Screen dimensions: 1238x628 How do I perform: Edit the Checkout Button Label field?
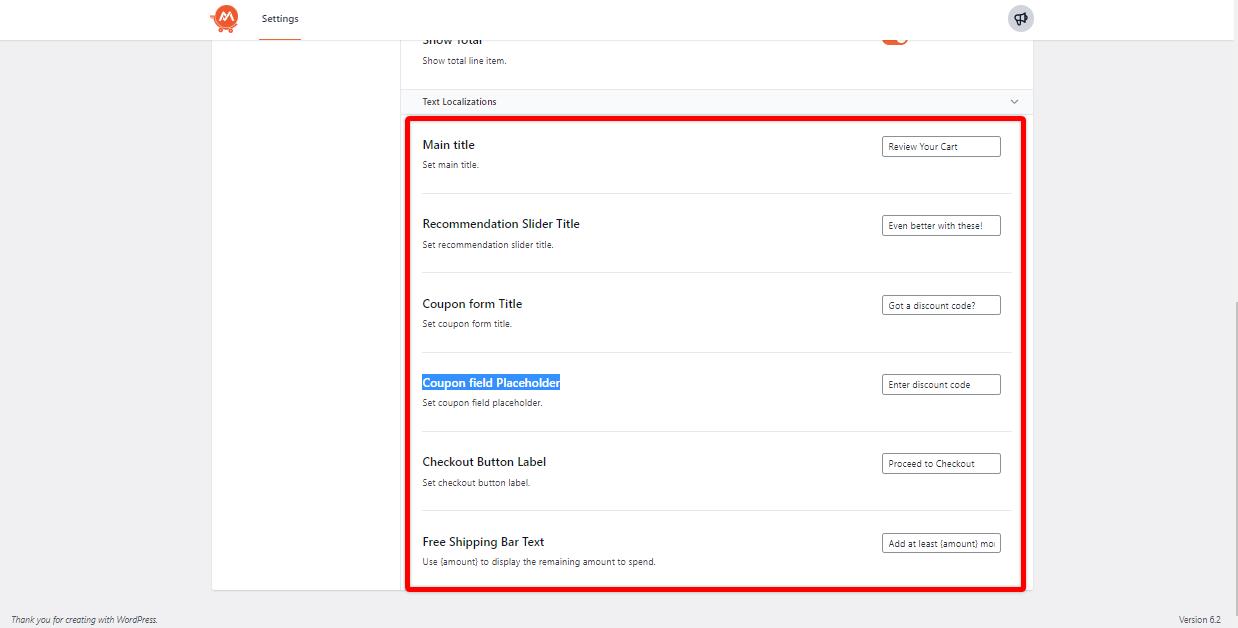pyautogui.click(x=940, y=463)
